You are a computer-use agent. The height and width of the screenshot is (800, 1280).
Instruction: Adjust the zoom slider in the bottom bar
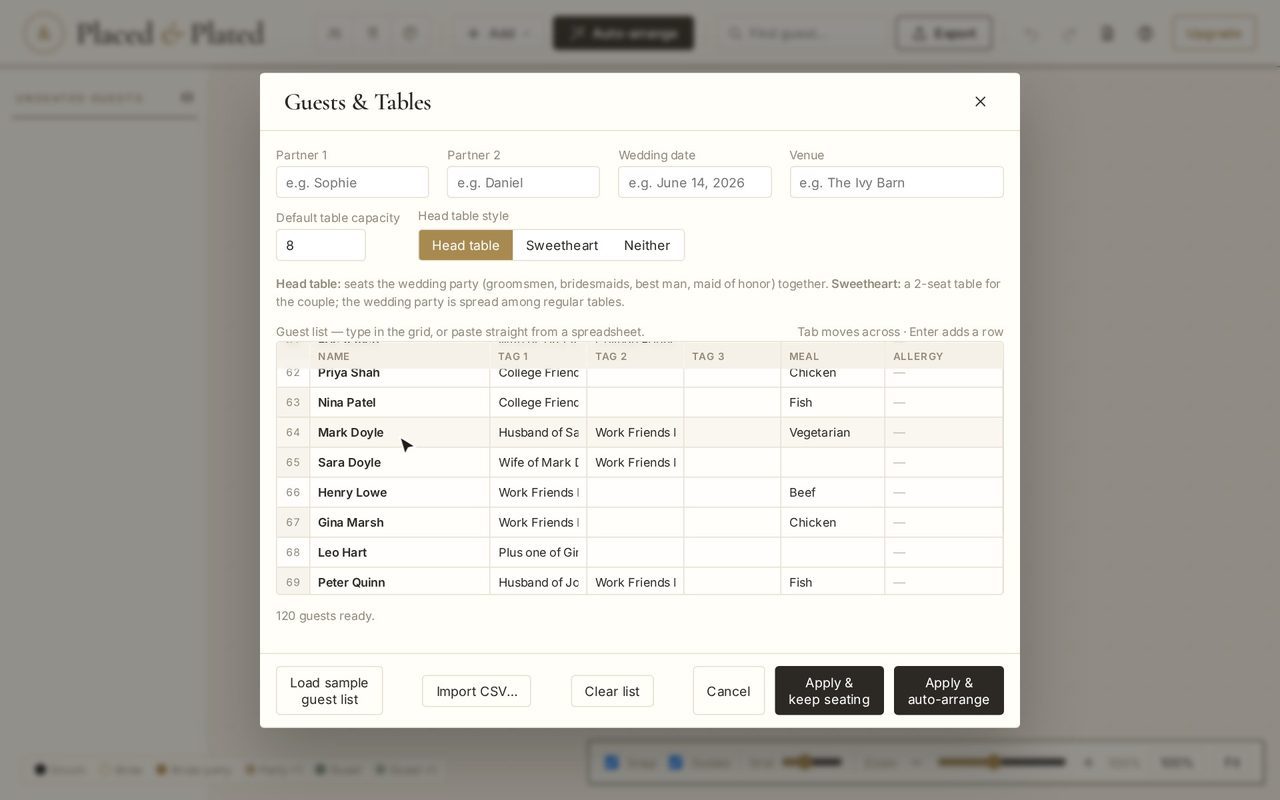[1000, 762]
